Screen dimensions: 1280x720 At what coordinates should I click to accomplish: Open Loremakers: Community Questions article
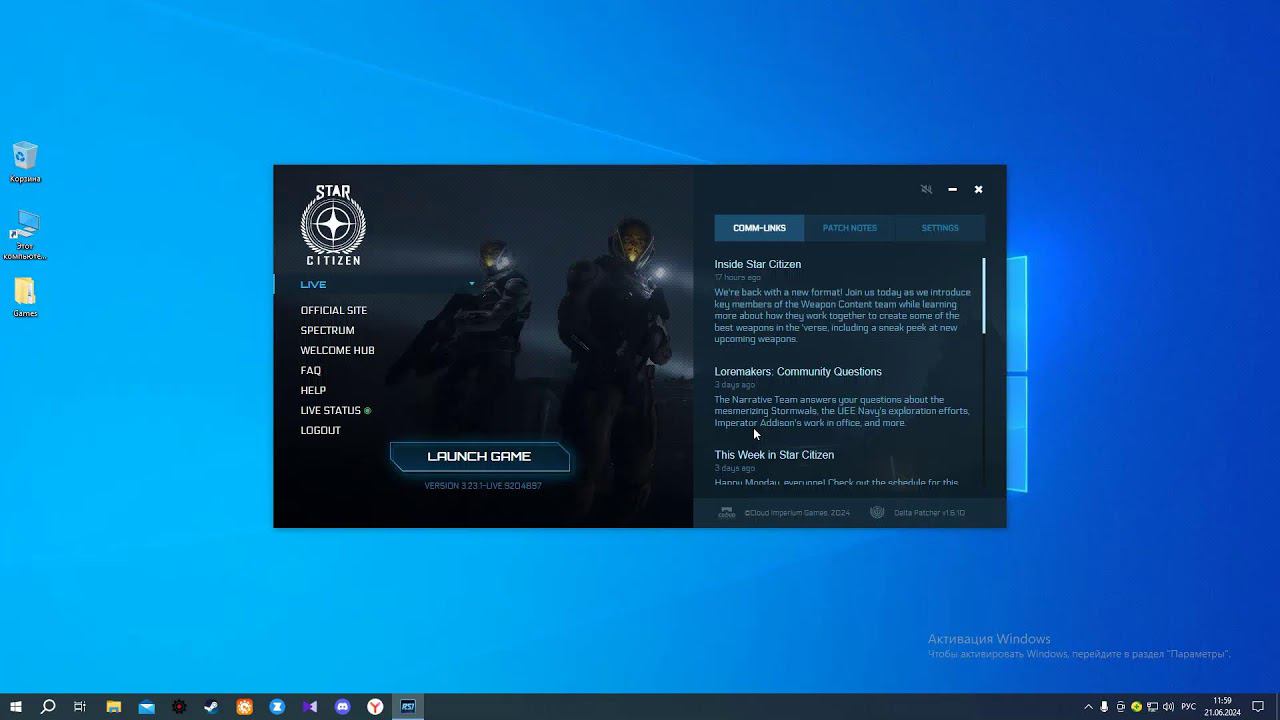pos(798,371)
